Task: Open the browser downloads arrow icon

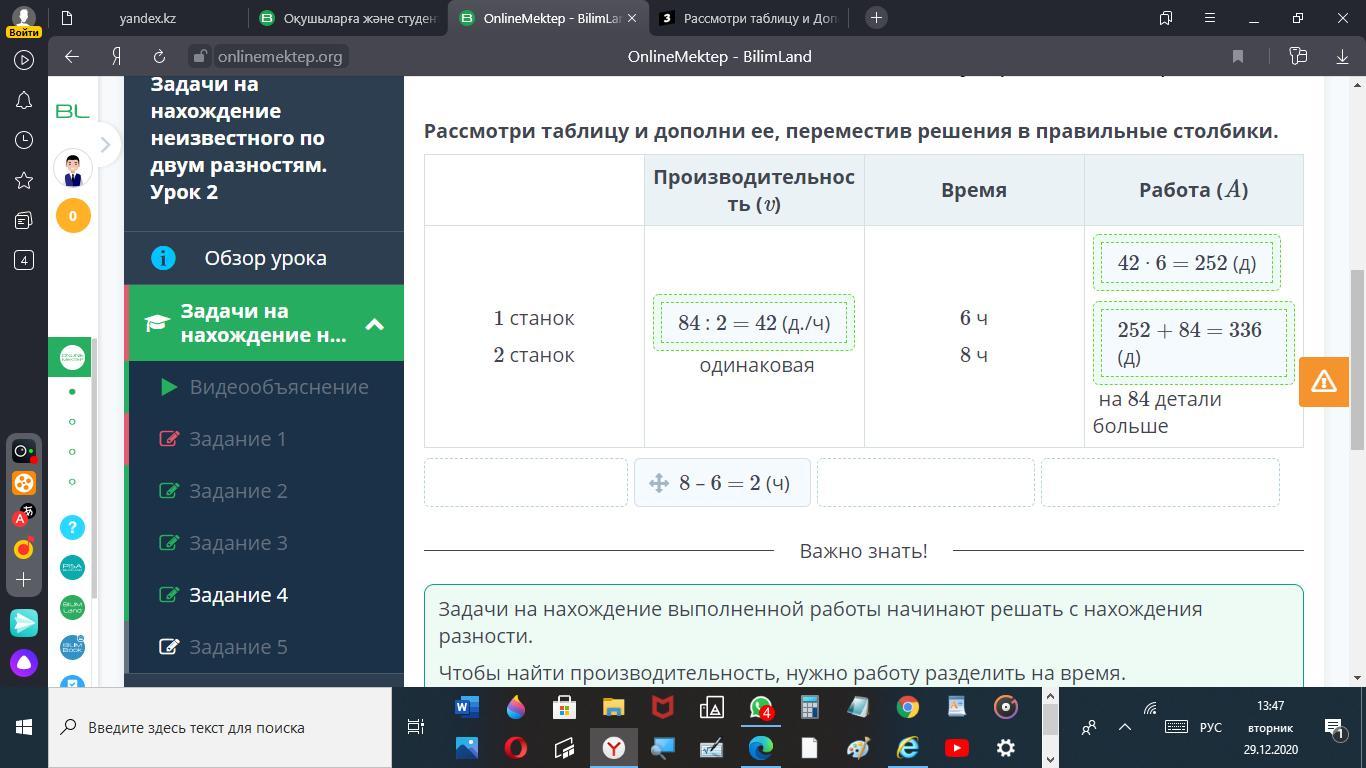Action: (1342, 56)
